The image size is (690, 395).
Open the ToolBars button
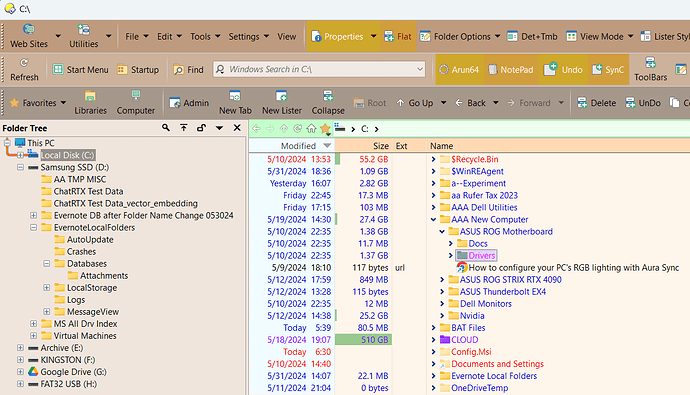click(650, 69)
